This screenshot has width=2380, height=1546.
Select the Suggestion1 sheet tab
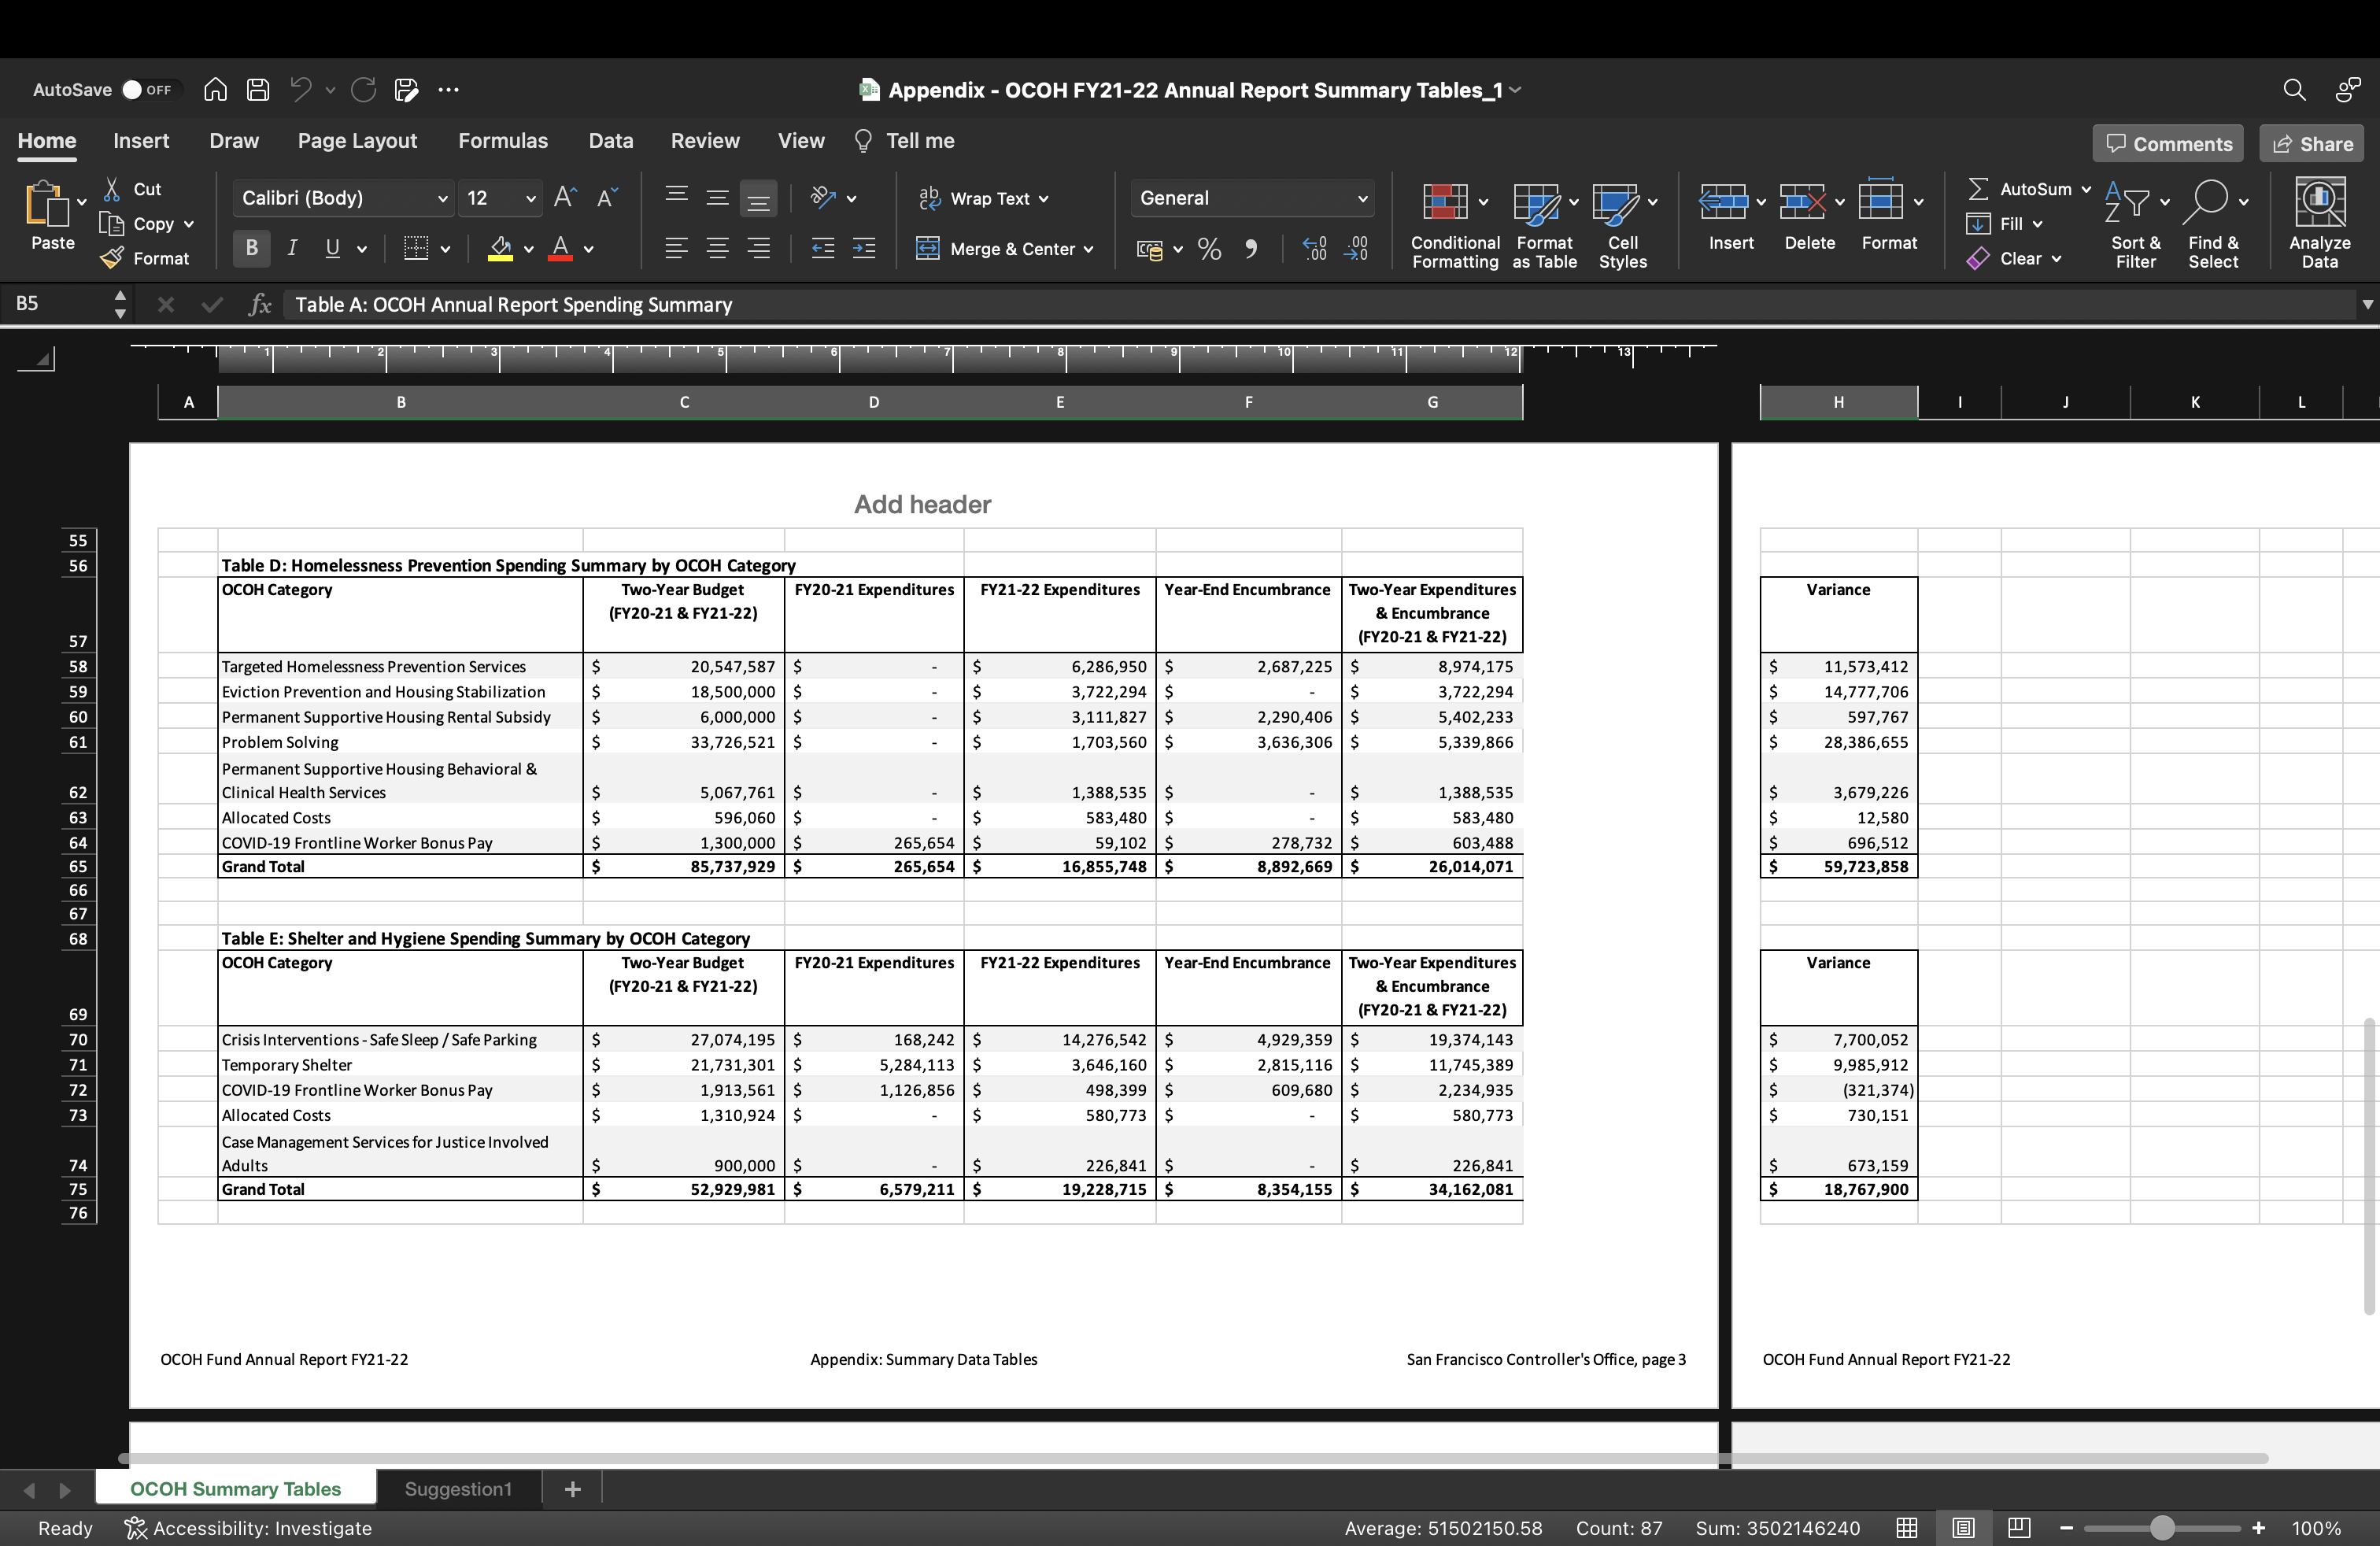point(457,1489)
